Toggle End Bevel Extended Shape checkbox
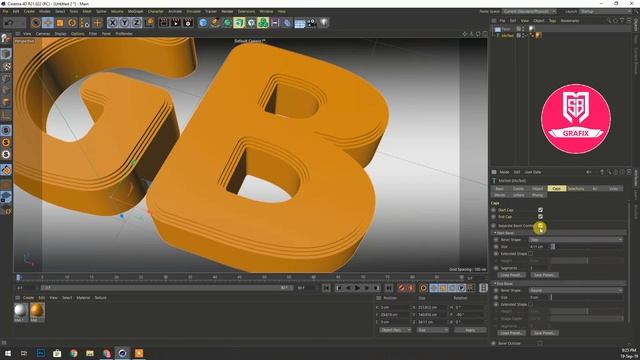Image resolution: width=640 pixels, height=360 pixels. point(531,304)
